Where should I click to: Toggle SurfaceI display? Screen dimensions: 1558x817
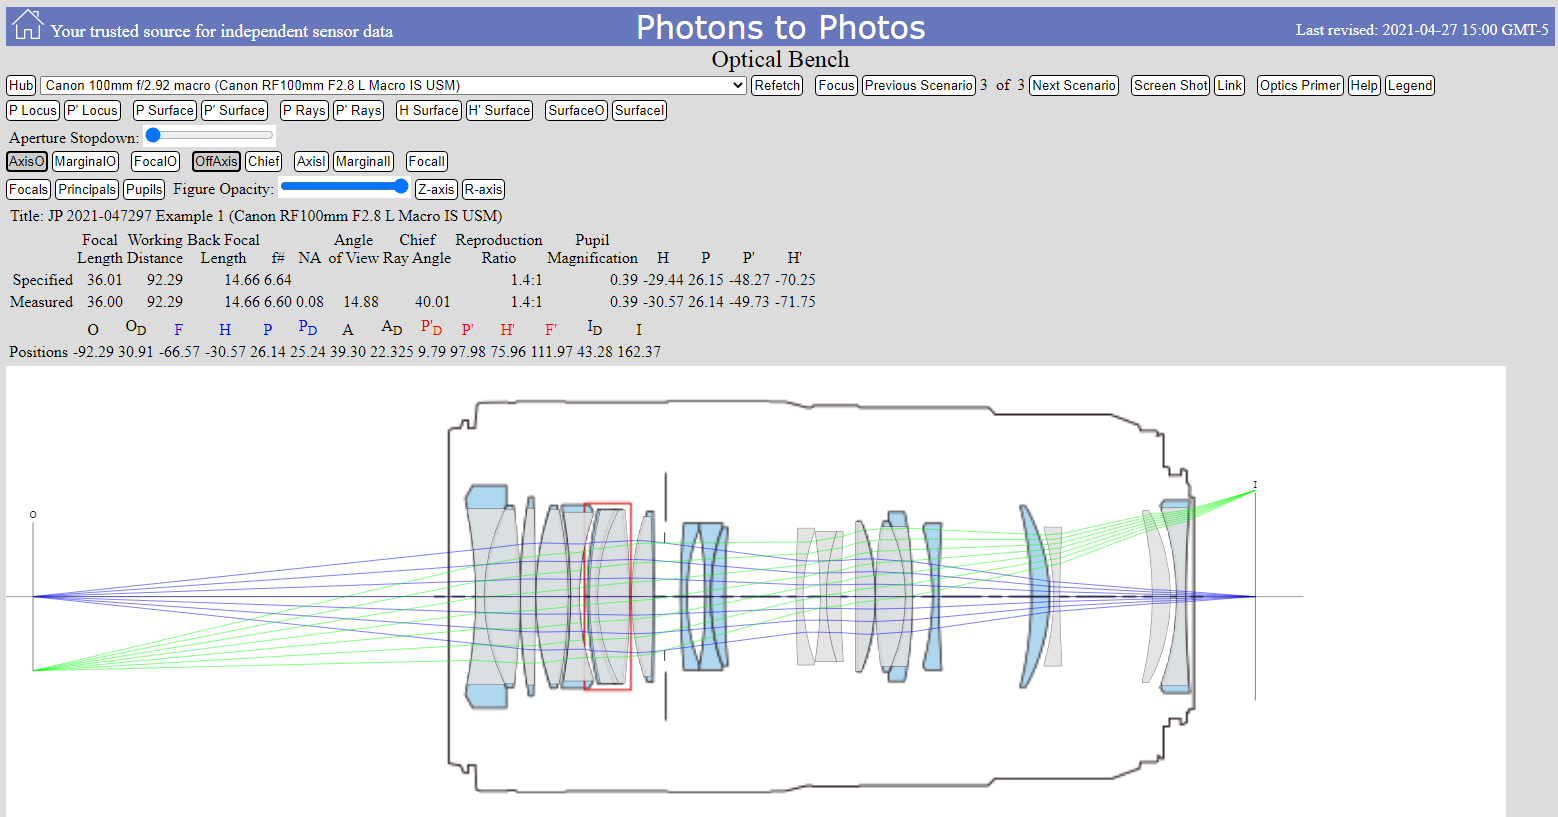639,111
